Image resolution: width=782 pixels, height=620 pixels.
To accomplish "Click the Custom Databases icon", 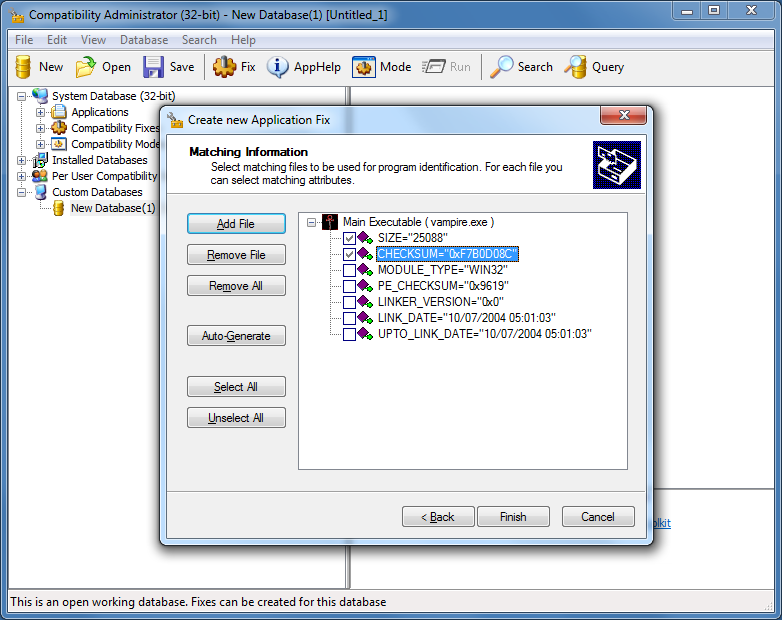I will (x=40, y=192).
